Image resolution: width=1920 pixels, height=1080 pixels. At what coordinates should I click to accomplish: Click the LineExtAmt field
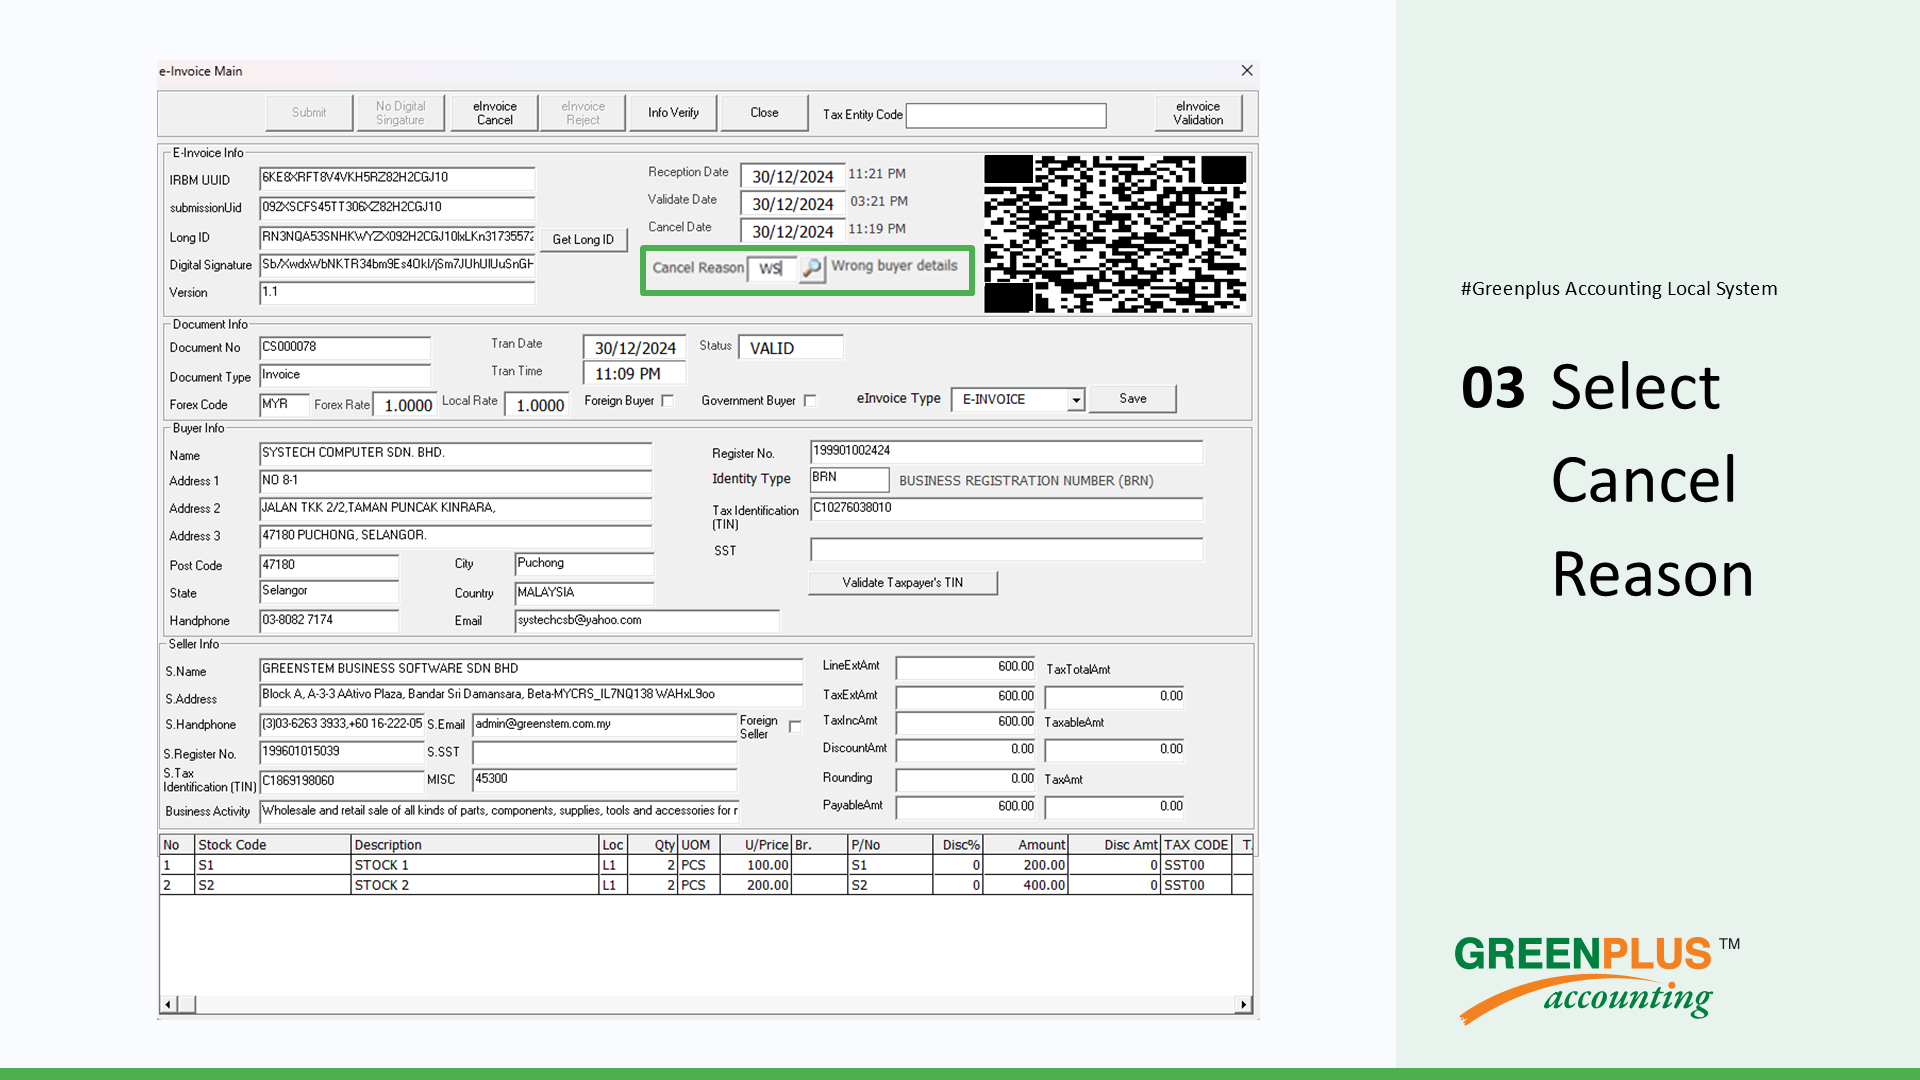(966, 667)
